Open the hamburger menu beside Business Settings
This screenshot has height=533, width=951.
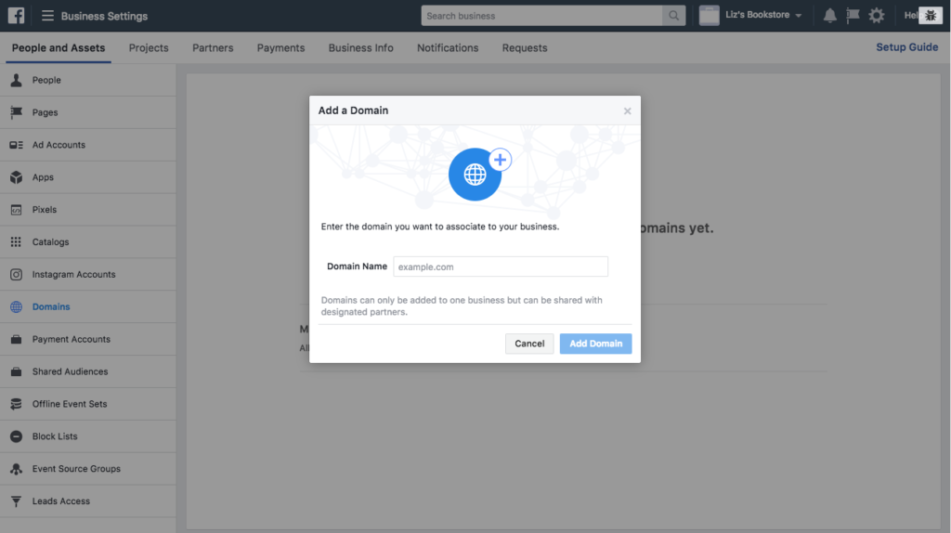click(x=47, y=16)
